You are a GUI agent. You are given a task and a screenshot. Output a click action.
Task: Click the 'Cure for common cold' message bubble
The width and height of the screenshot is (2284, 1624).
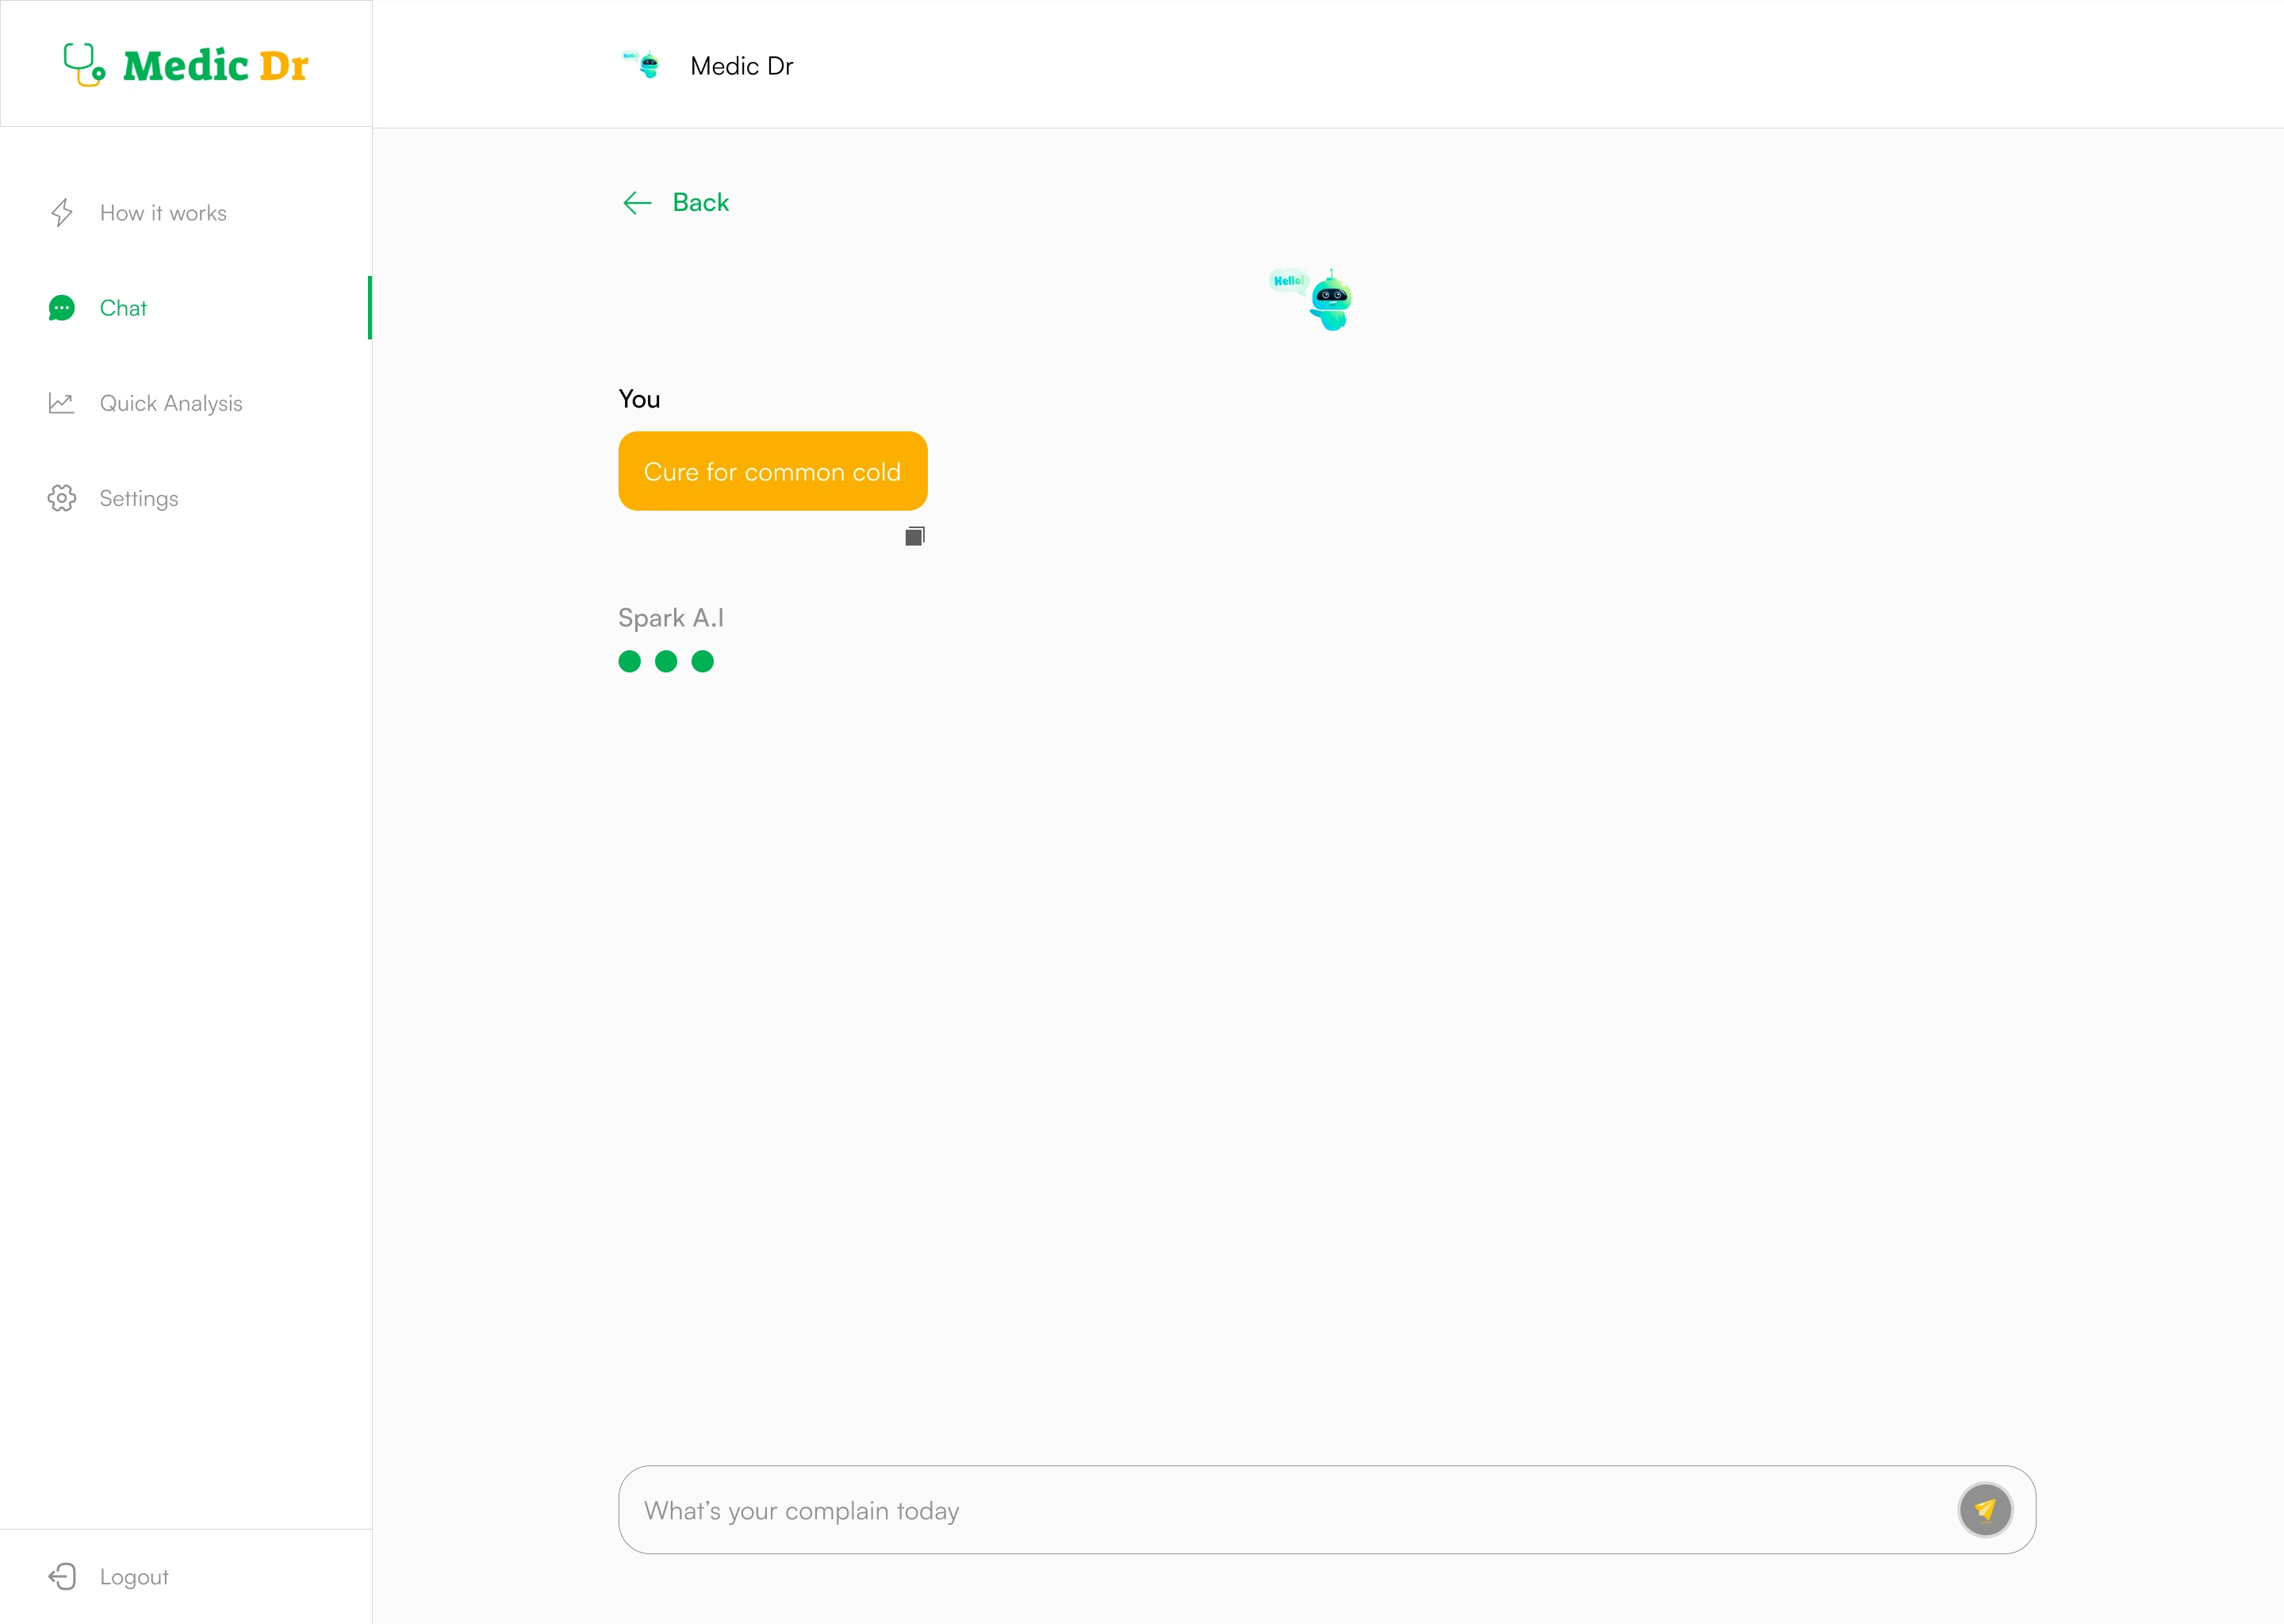(773, 471)
